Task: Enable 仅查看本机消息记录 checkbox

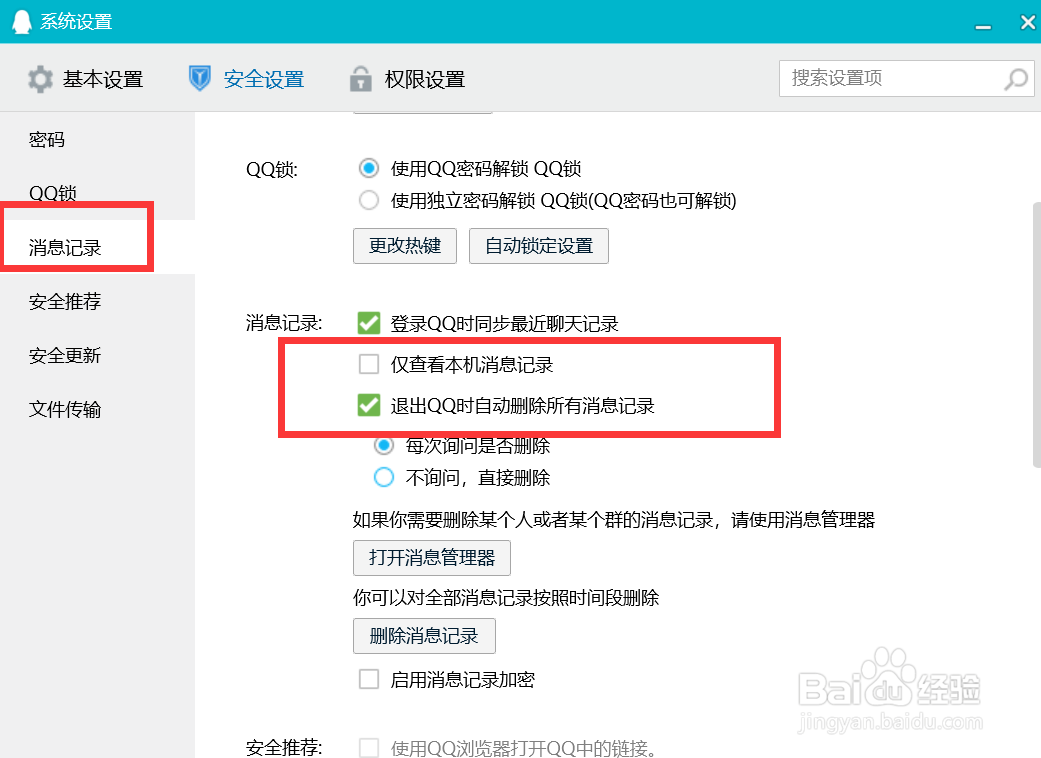Action: 368,364
